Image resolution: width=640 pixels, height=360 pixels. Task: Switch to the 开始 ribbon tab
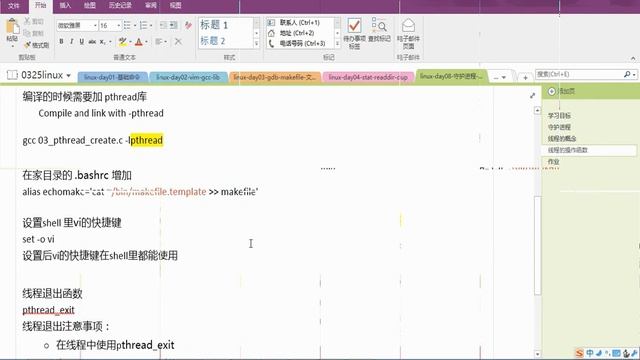(x=40, y=5)
